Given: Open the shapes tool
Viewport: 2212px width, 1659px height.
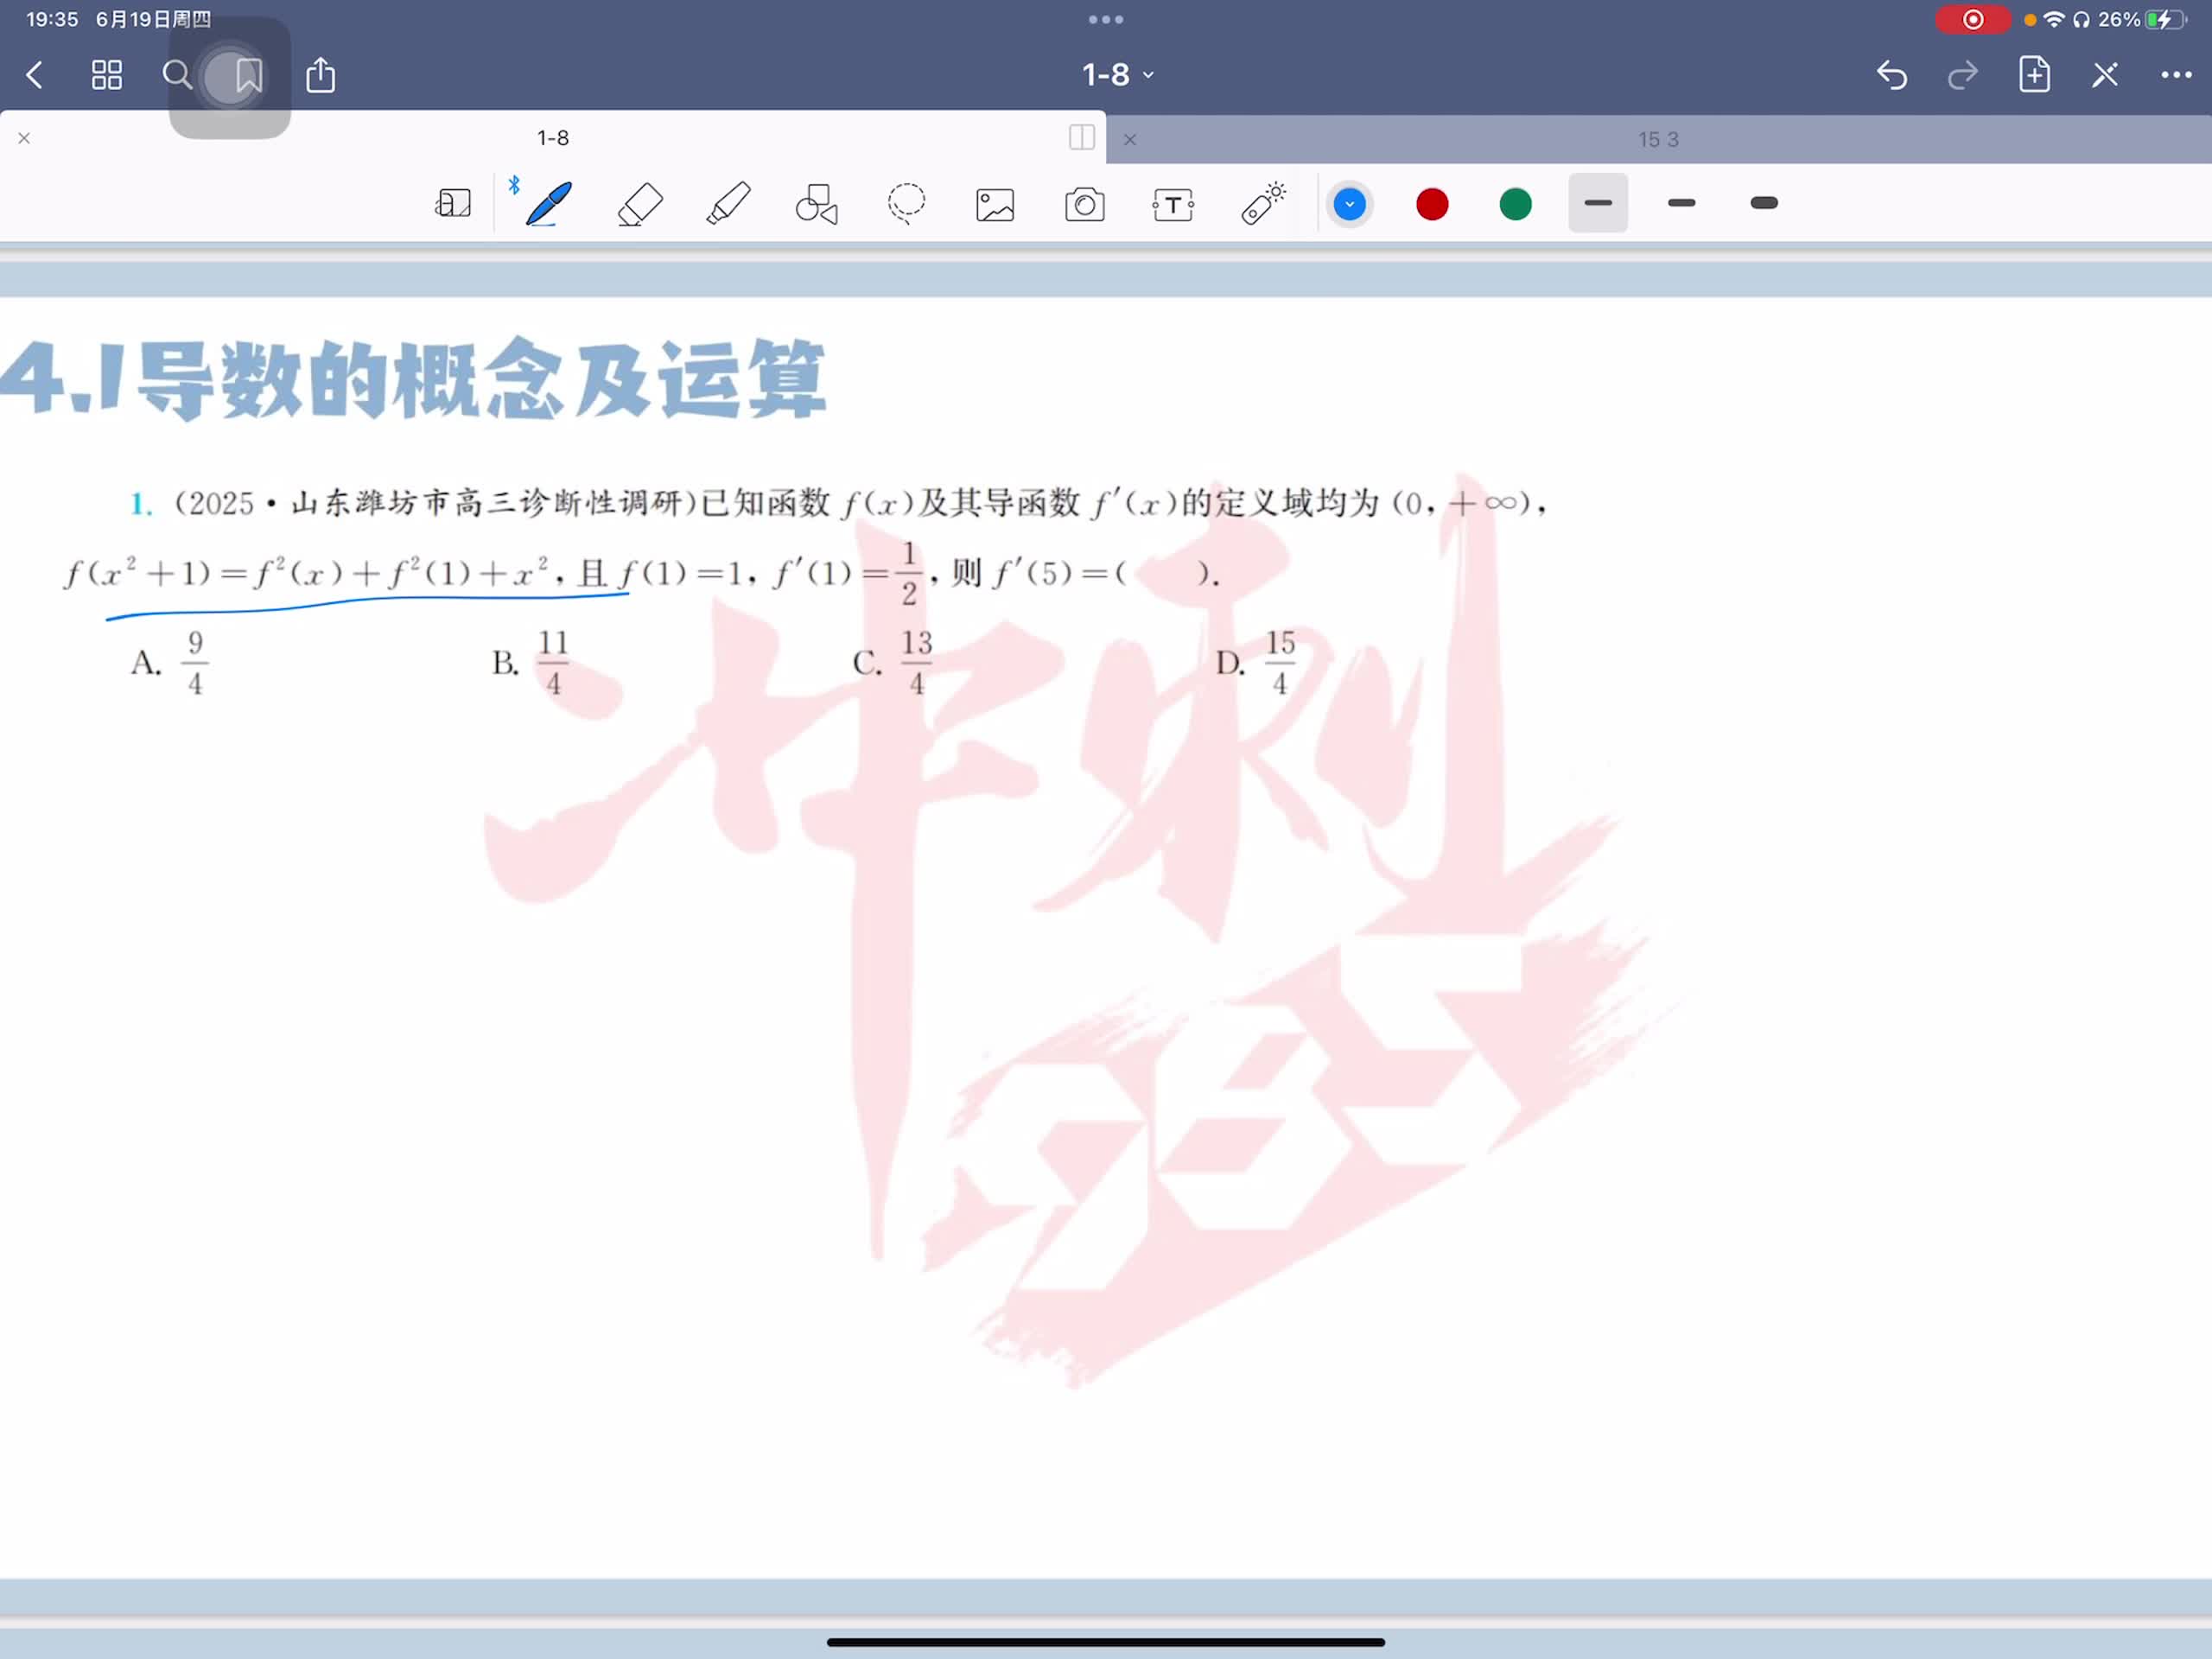Looking at the screenshot, I should pyautogui.click(x=816, y=204).
